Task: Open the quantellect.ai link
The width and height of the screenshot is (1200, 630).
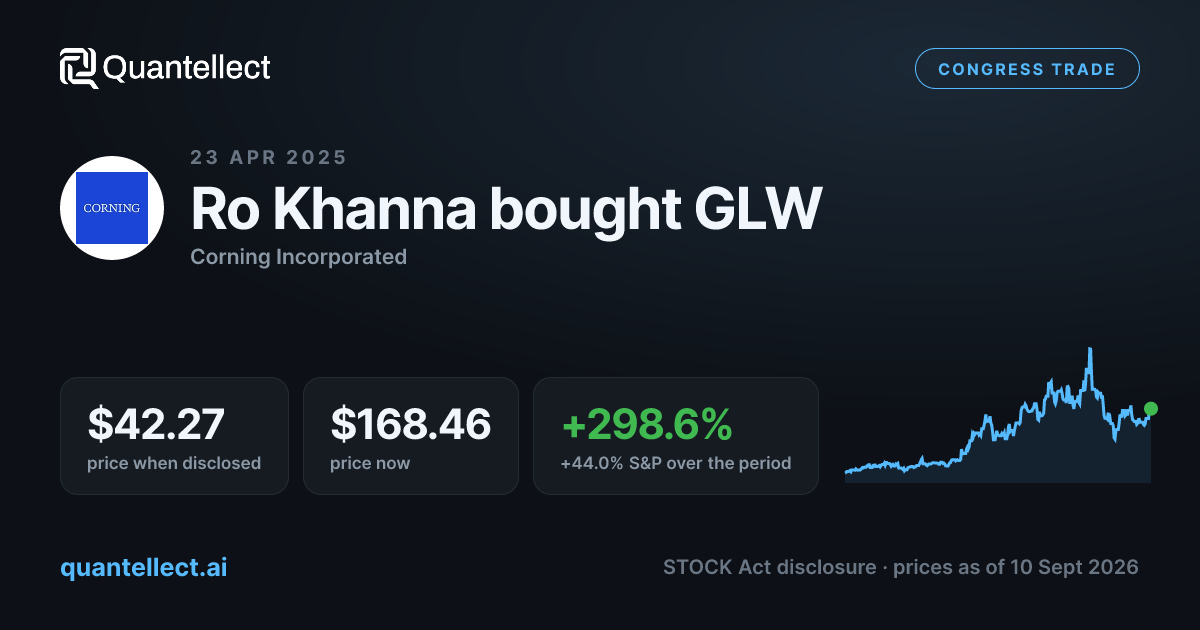Action: pyautogui.click(x=144, y=567)
